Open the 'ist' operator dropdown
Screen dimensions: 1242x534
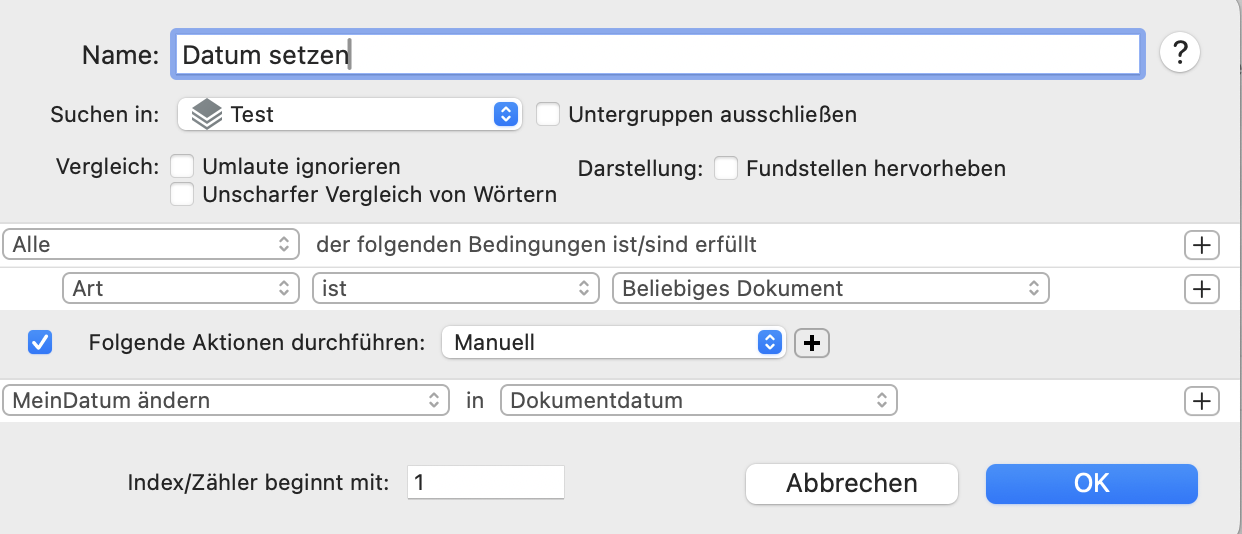456,289
